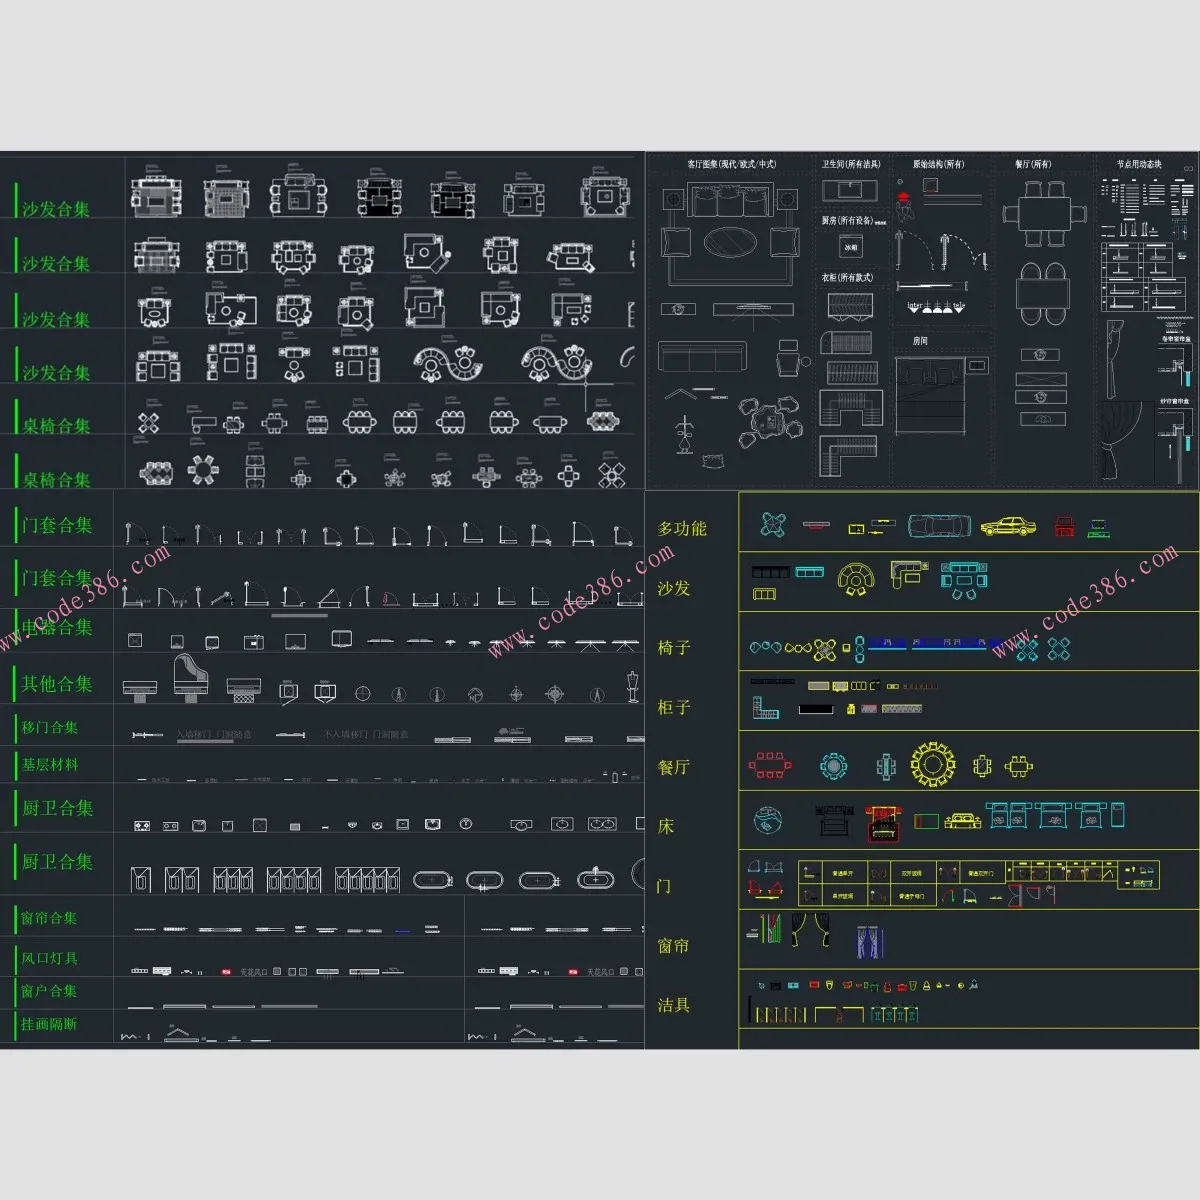Image resolution: width=1200 pixels, height=1200 pixels.
Task: Click the 洁具 row label
Action: (x=674, y=1005)
